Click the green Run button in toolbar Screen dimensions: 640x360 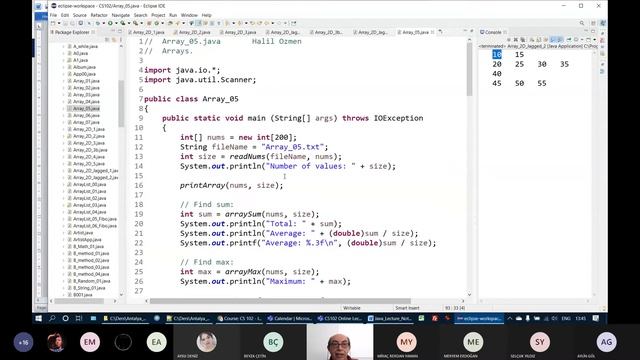pos(110,23)
